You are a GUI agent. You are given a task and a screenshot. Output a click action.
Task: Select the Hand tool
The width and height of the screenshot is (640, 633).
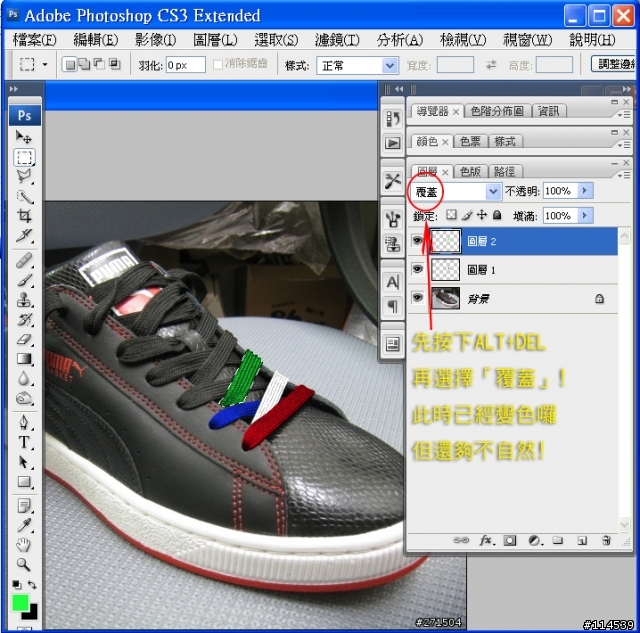coord(24,545)
